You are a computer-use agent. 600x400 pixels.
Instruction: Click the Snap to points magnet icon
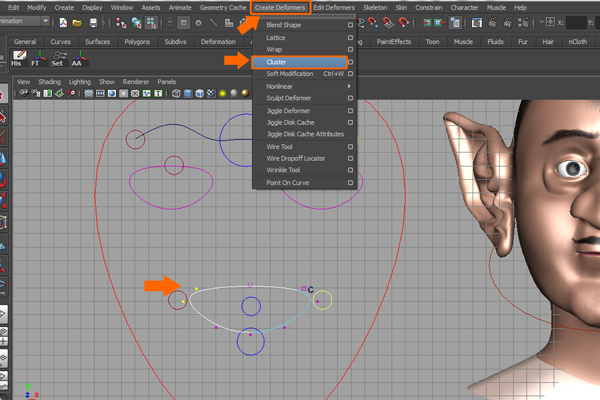point(373,23)
